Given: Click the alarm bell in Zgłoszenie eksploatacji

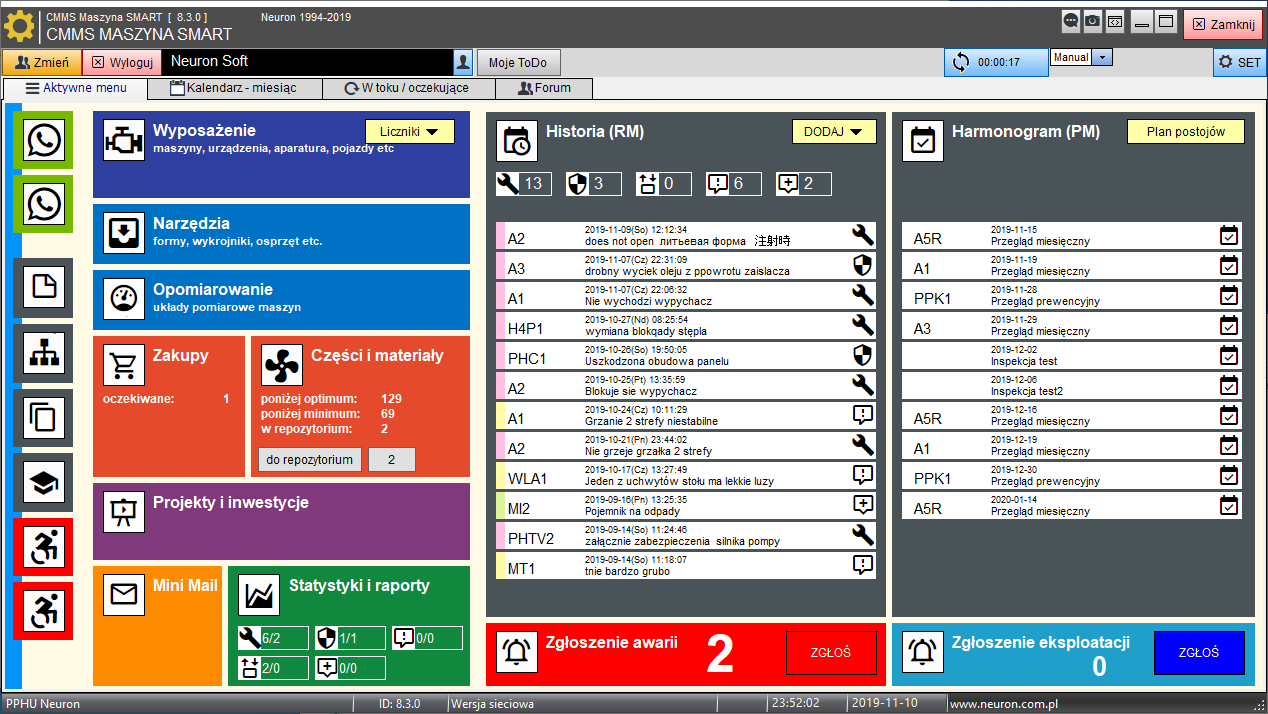Looking at the screenshot, I should pos(923,651).
